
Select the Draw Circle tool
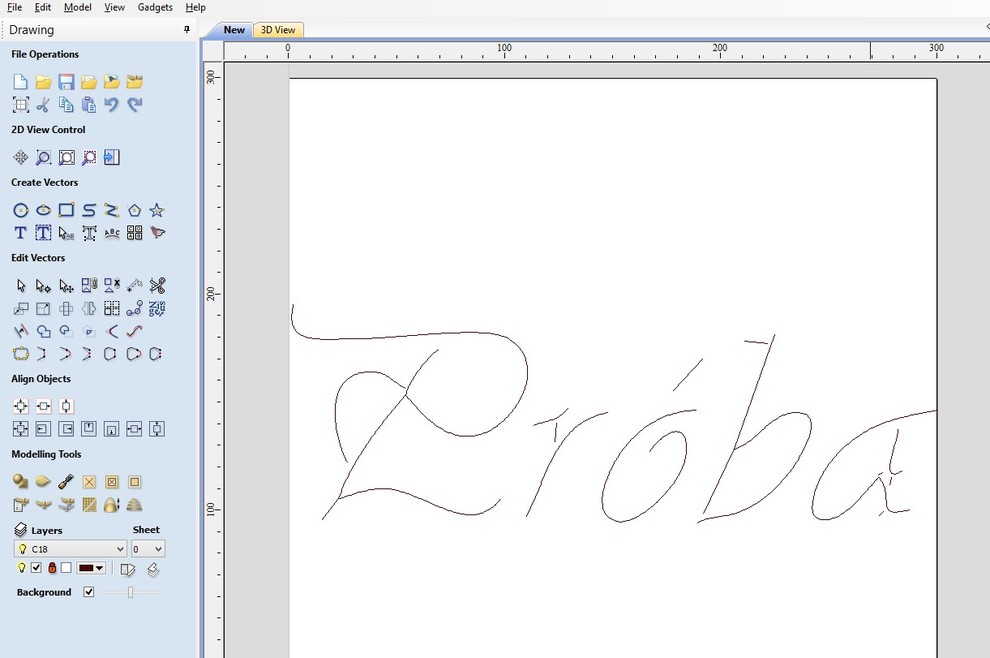click(20, 210)
